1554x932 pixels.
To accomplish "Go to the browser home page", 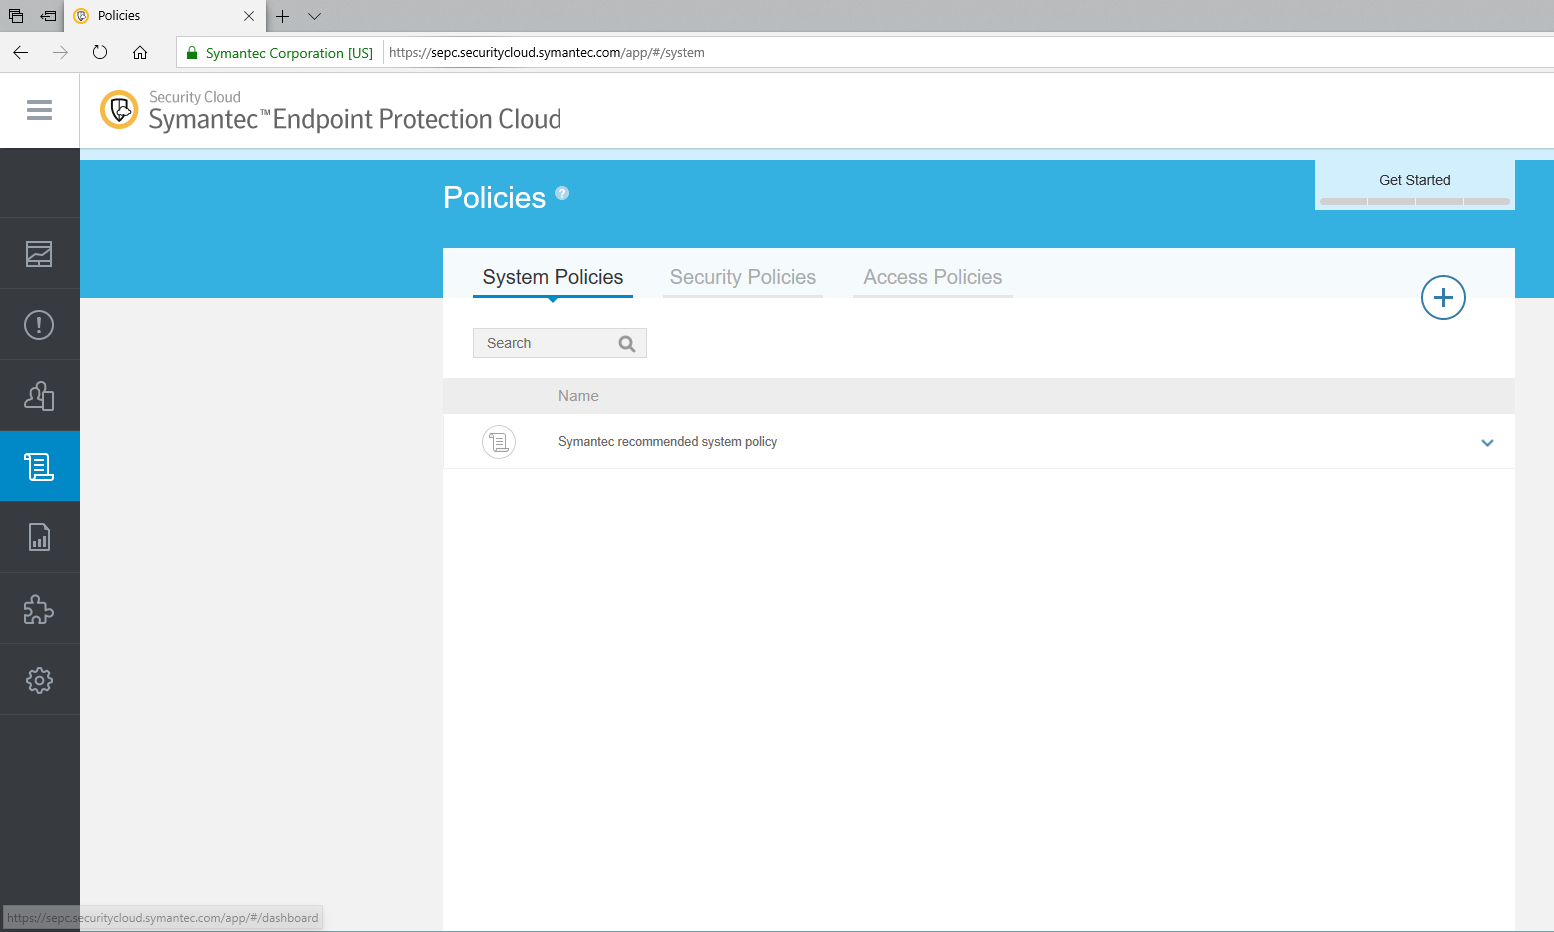I will (140, 53).
